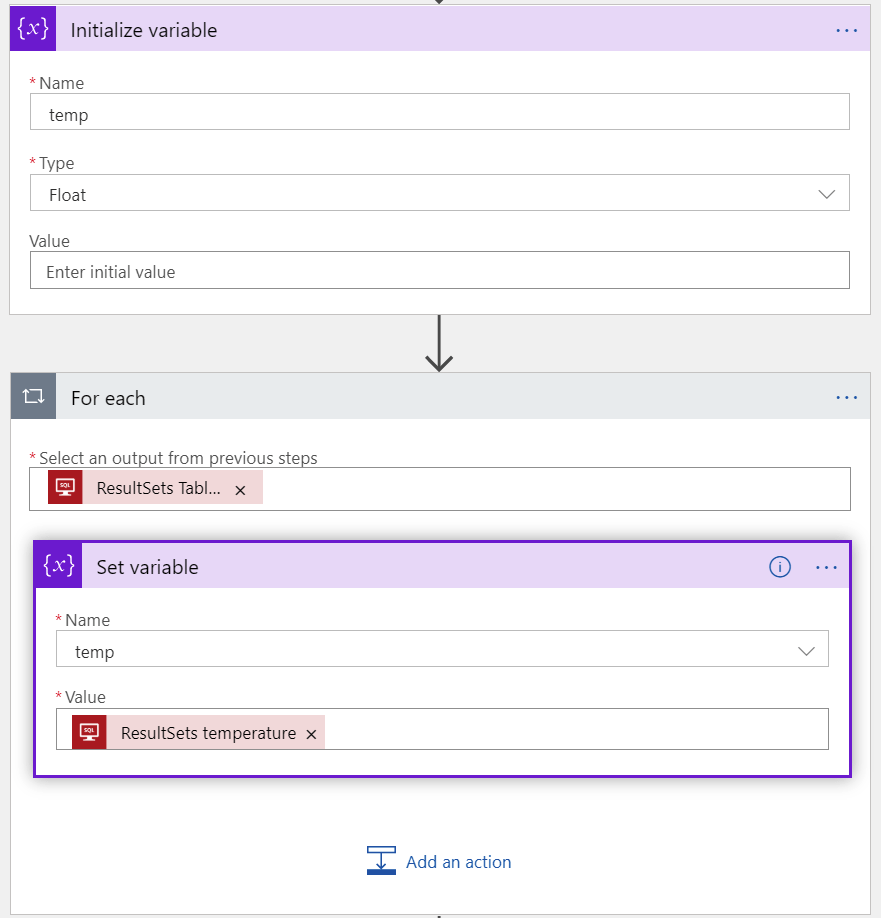The image size is (881, 918).
Task: Remove the ResultSets temperature token
Action: coord(311,734)
